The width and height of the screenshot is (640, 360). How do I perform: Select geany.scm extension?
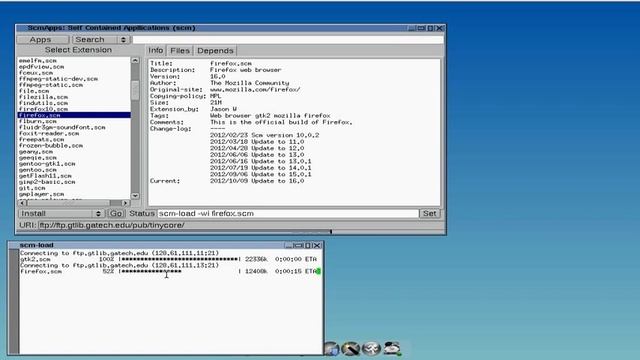pos(74,151)
